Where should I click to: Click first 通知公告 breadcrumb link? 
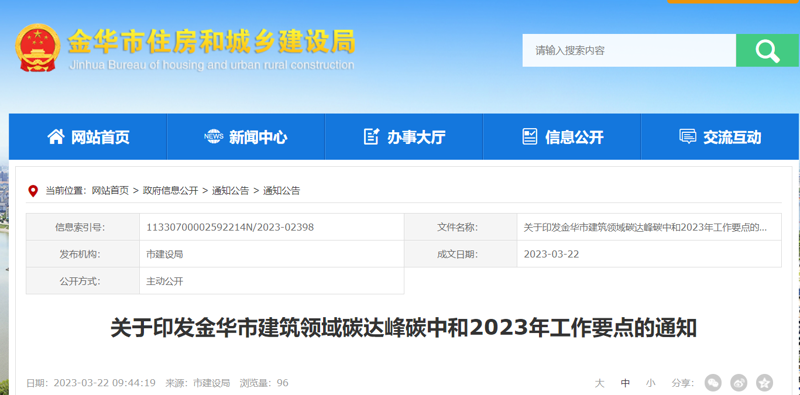click(231, 191)
